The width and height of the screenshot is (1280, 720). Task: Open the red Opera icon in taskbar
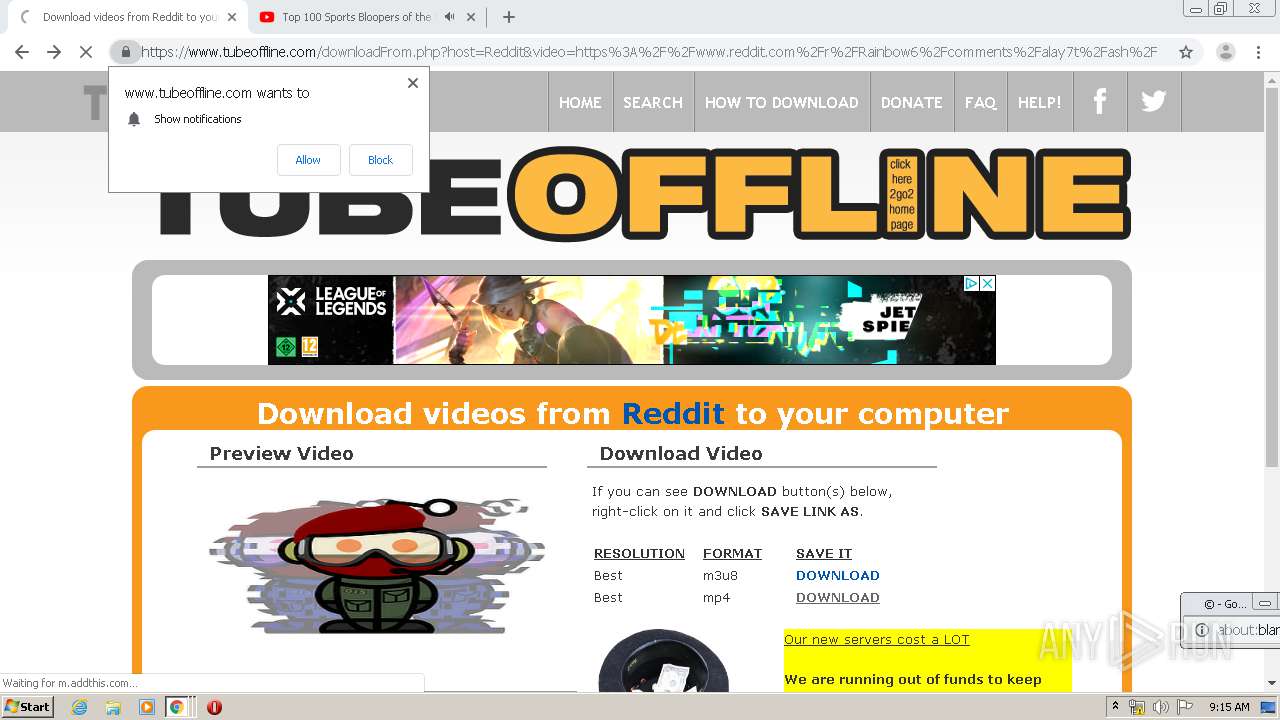(214, 707)
